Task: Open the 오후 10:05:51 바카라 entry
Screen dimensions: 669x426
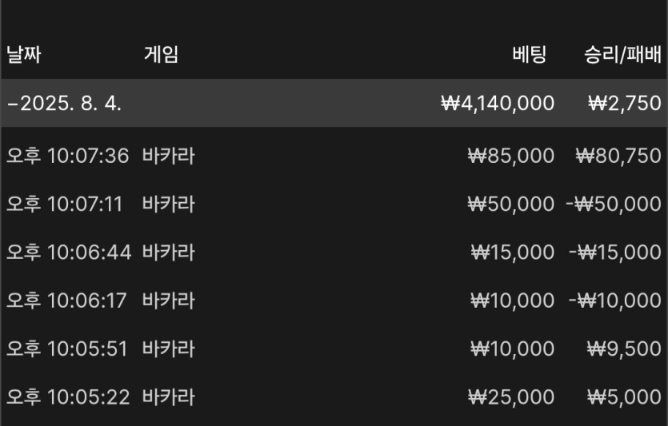Action: (334, 349)
